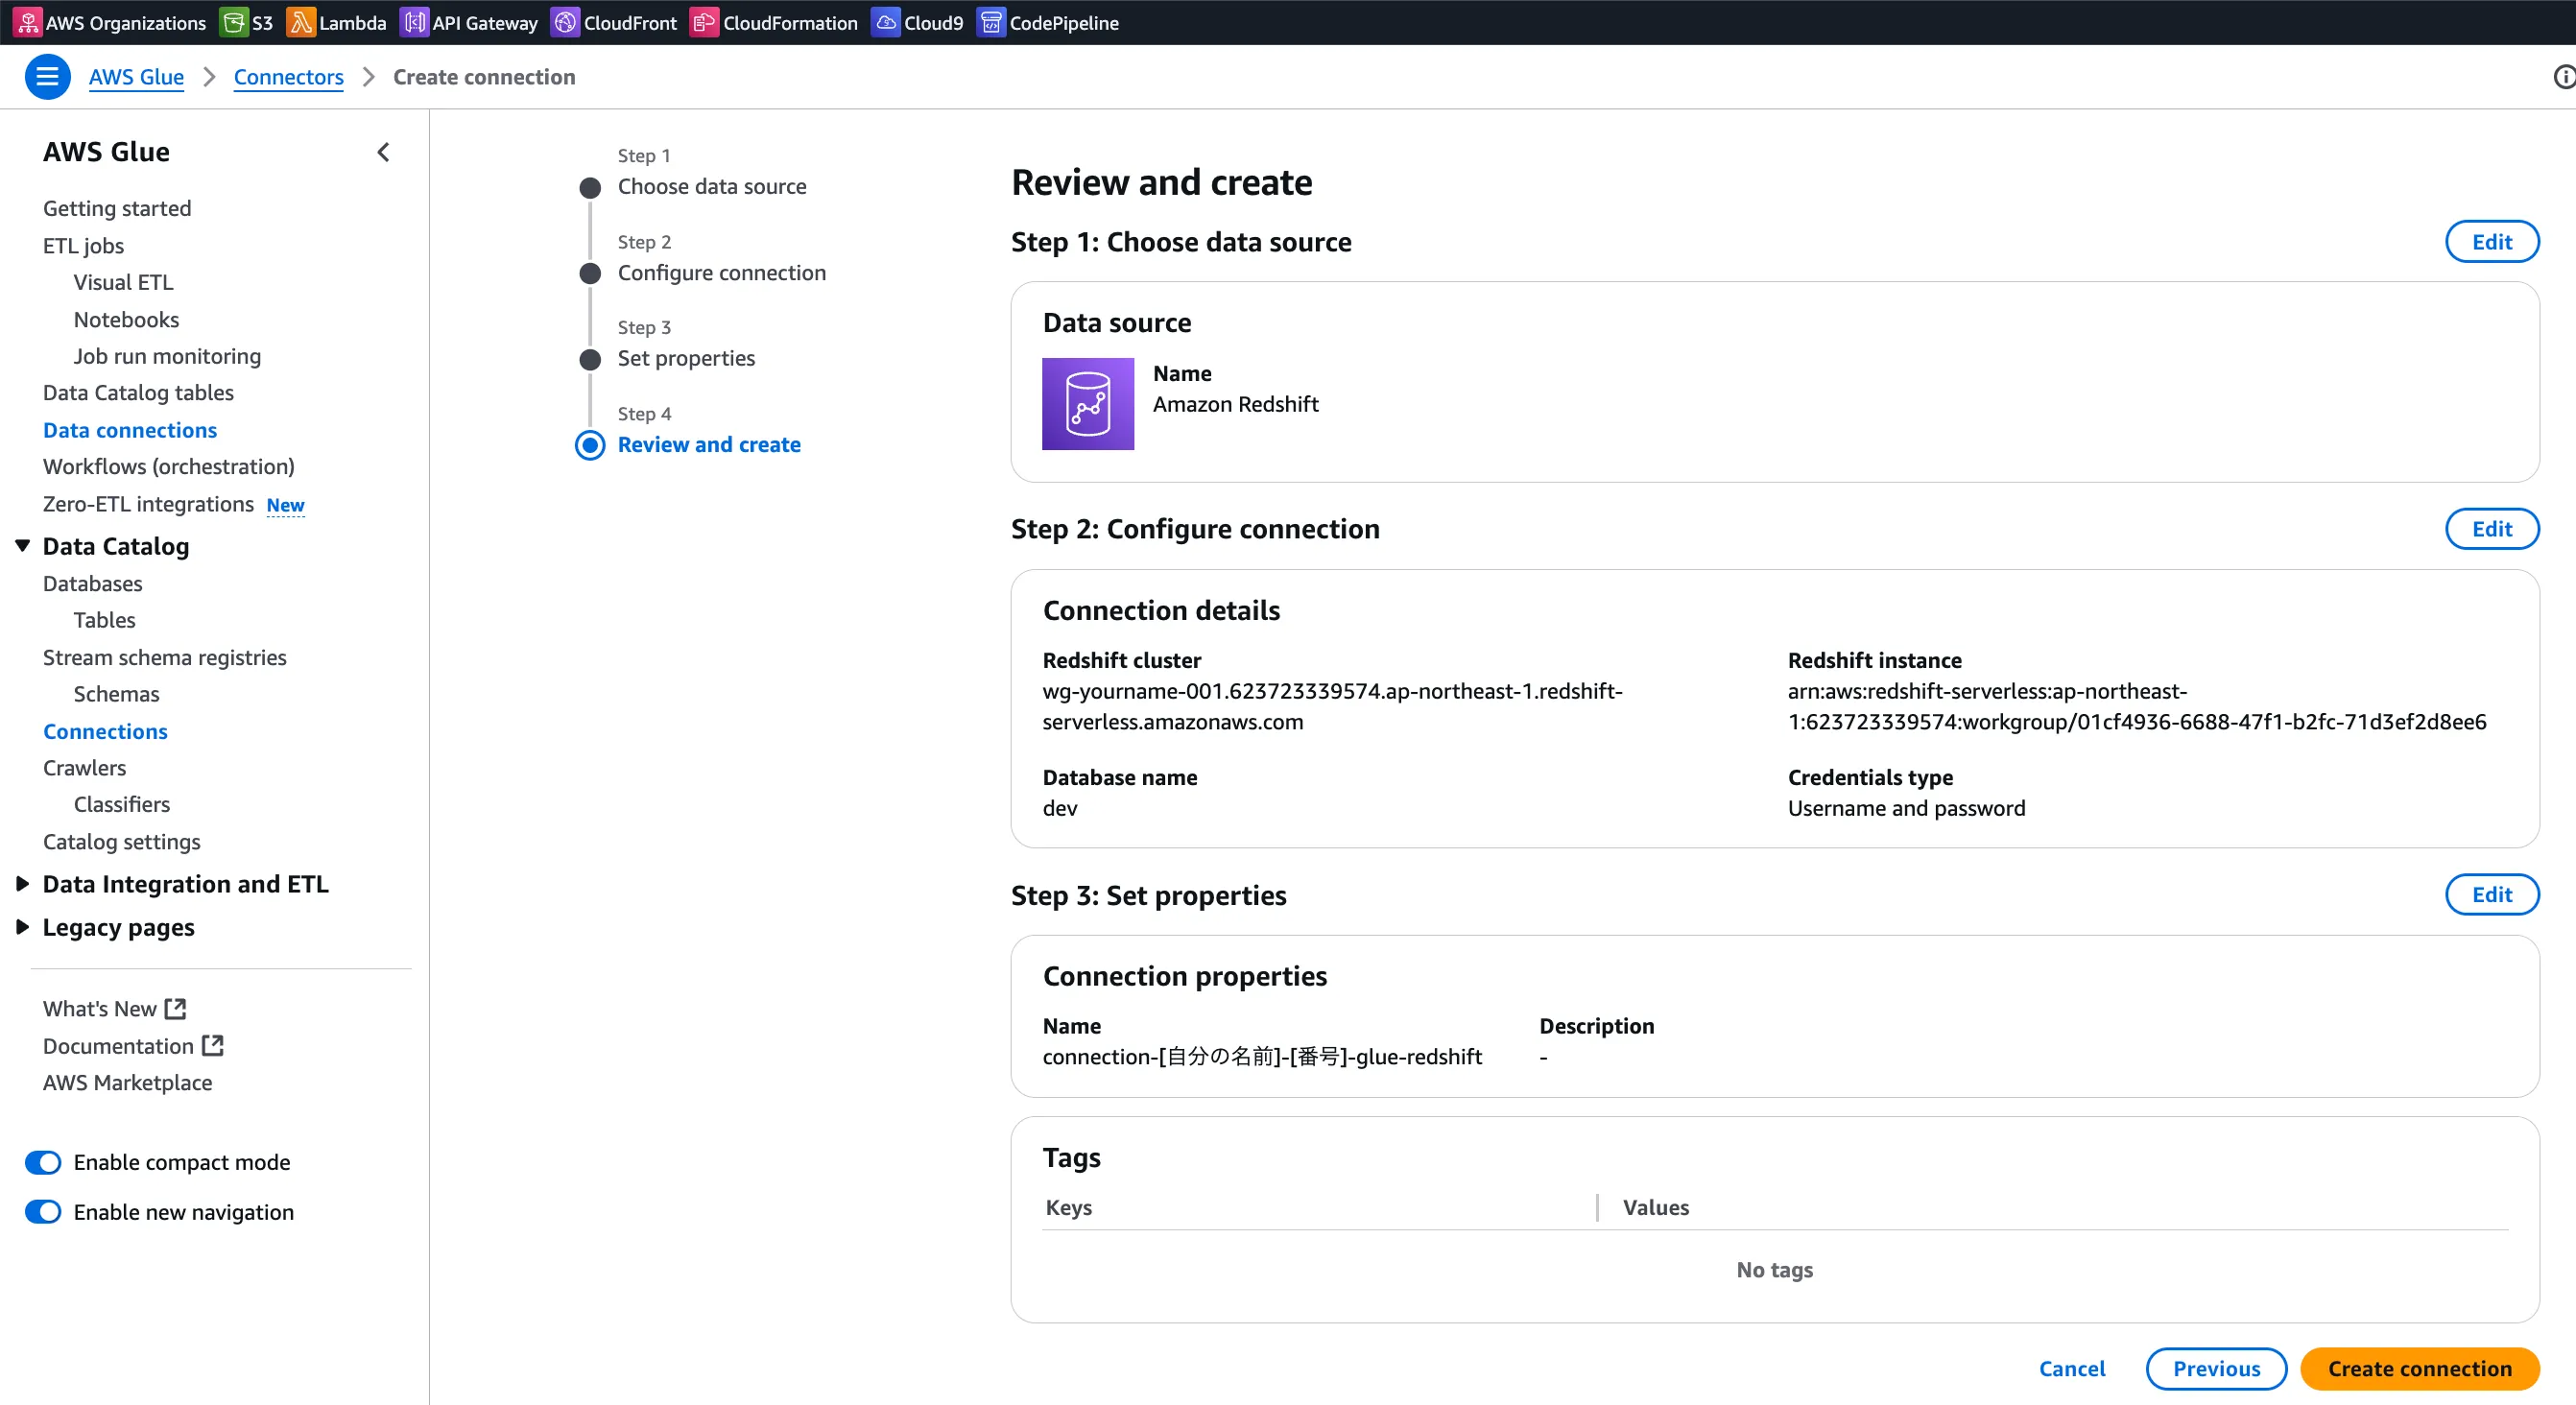The width and height of the screenshot is (2576, 1405).
Task: Click the Create connection button
Action: [x=2418, y=1368]
